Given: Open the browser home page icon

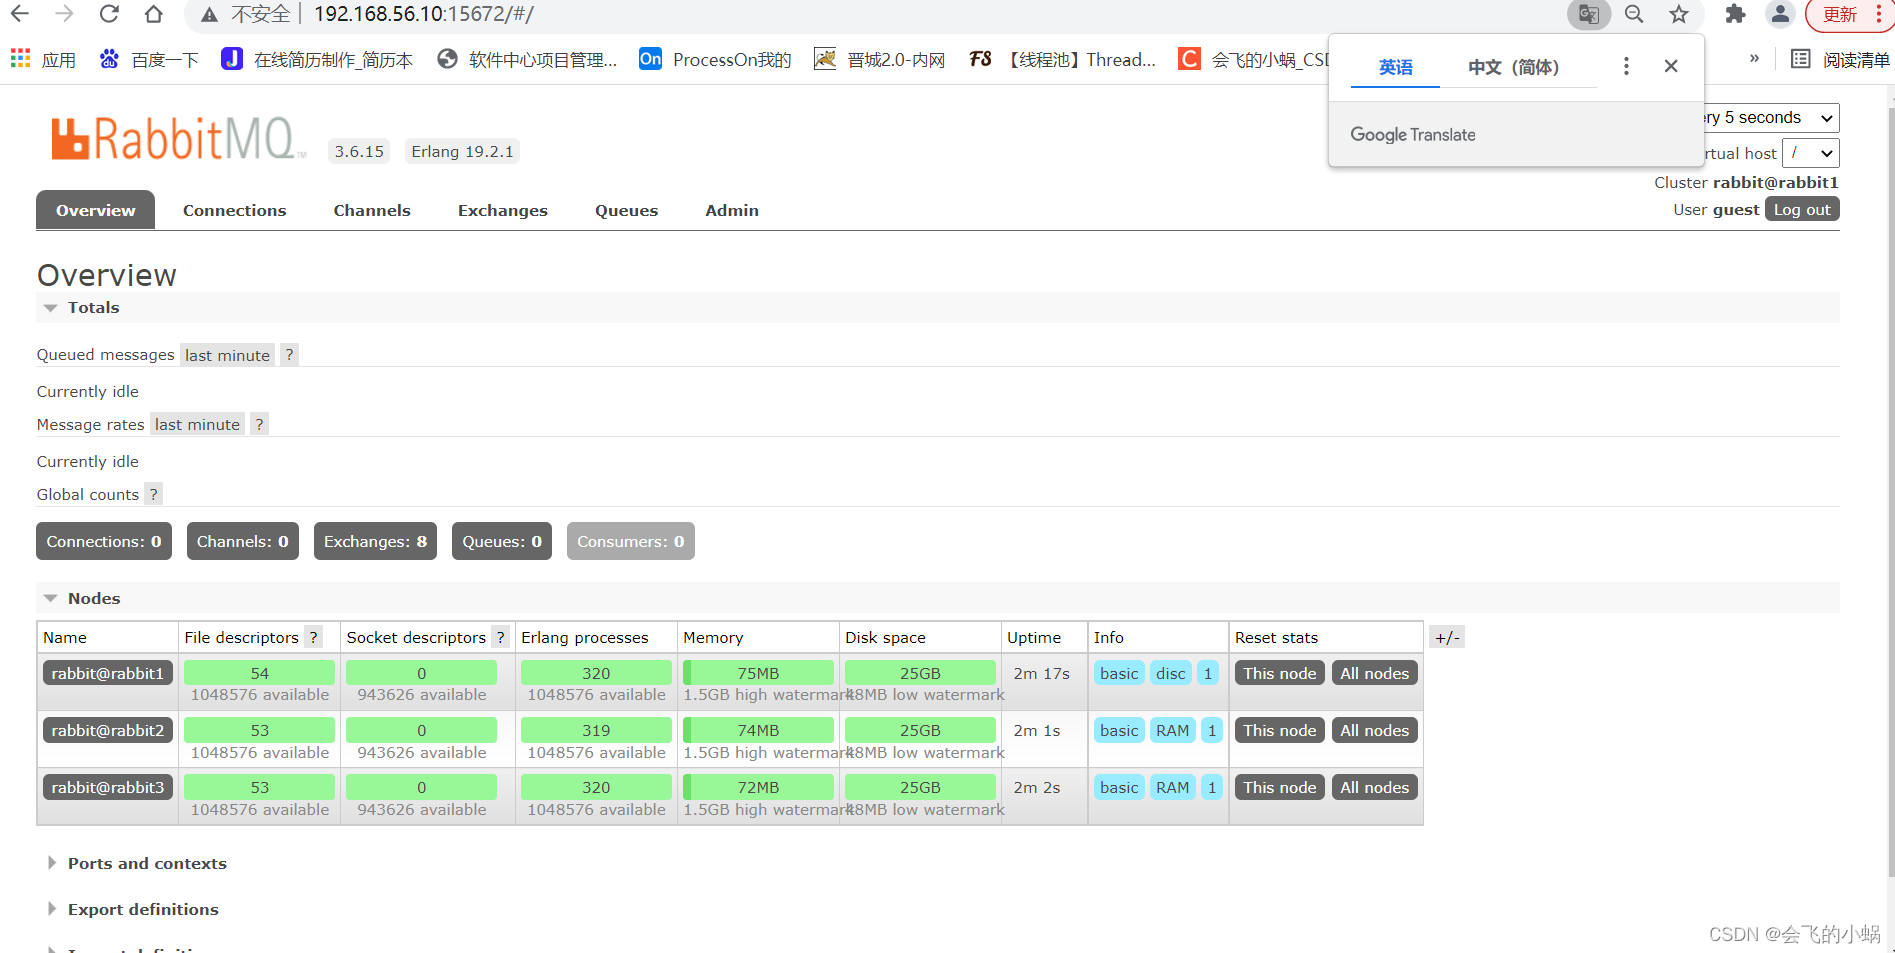Looking at the screenshot, I should (x=153, y=14).
